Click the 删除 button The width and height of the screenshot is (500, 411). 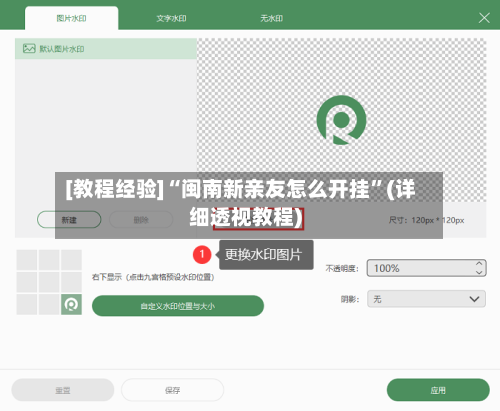click(x=141, y=220)
